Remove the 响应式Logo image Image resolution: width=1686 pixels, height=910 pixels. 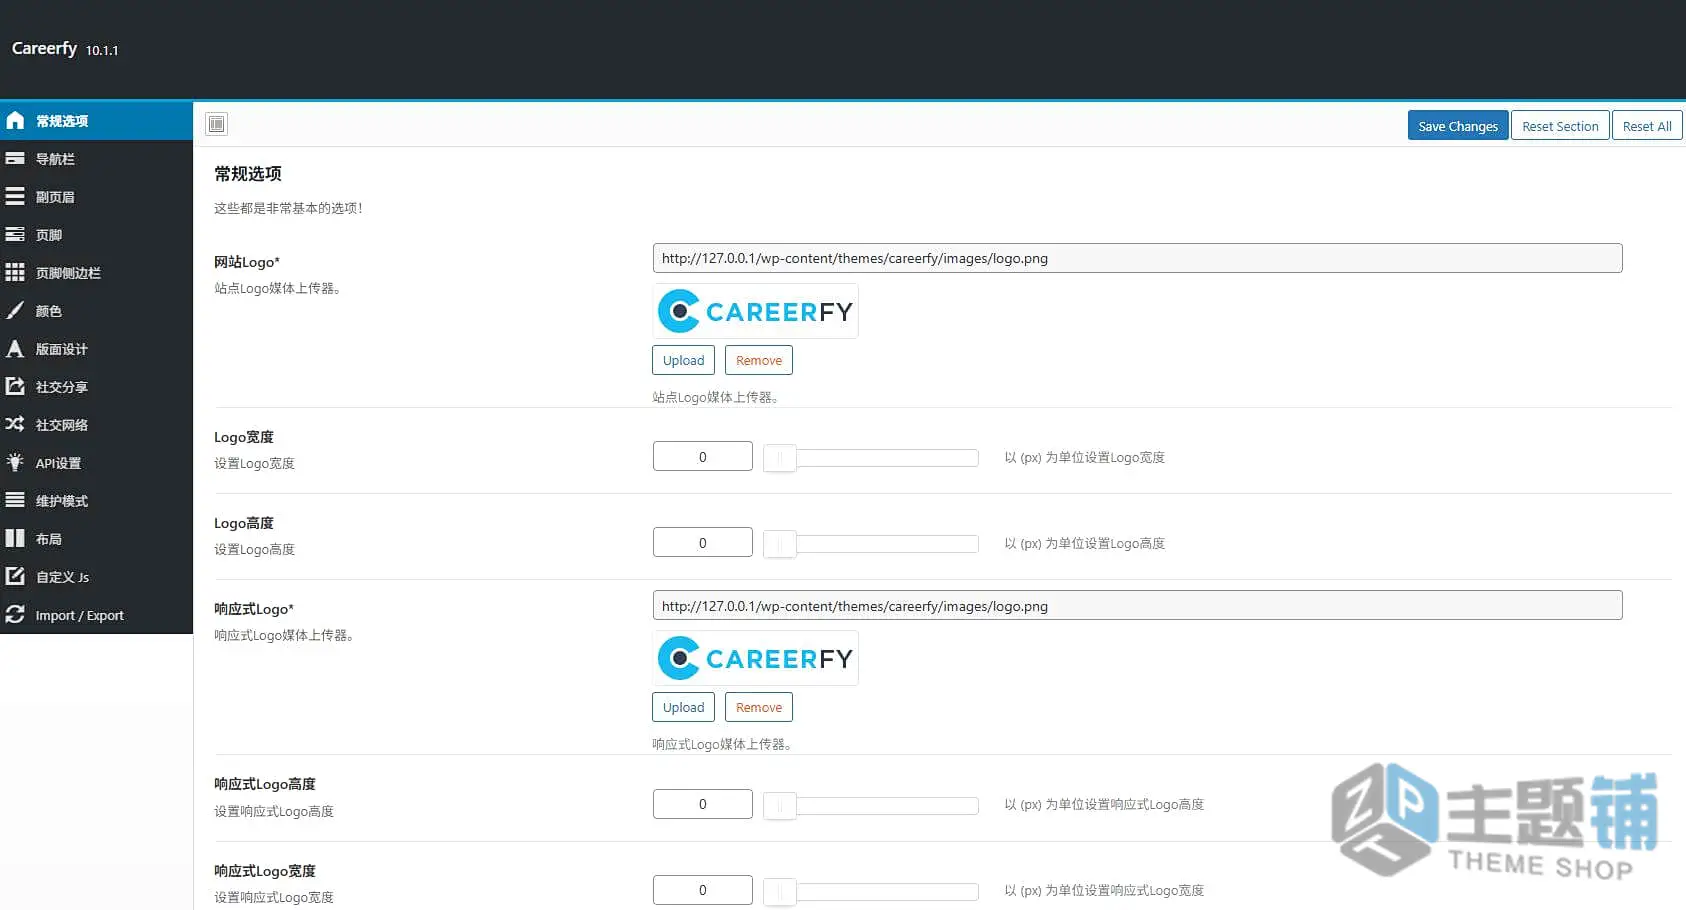coord(759,707)
